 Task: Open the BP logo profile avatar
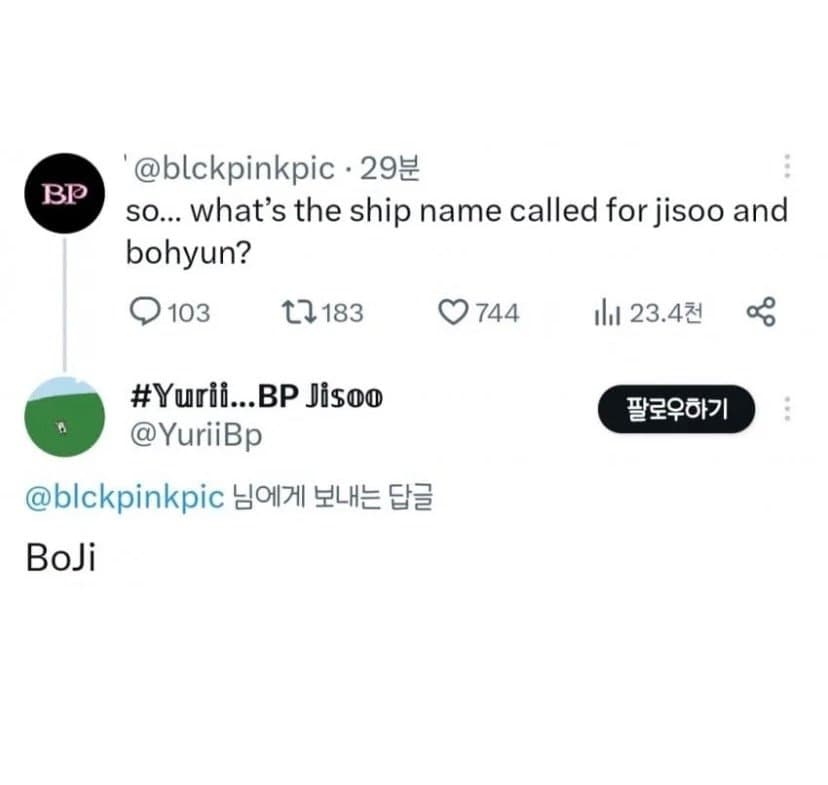(x=64, y=193)
